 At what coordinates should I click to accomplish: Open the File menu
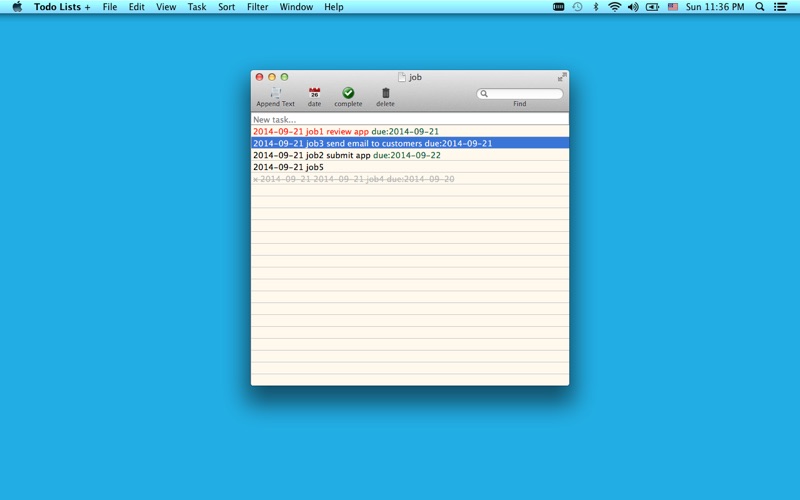[x=110, y=7]
